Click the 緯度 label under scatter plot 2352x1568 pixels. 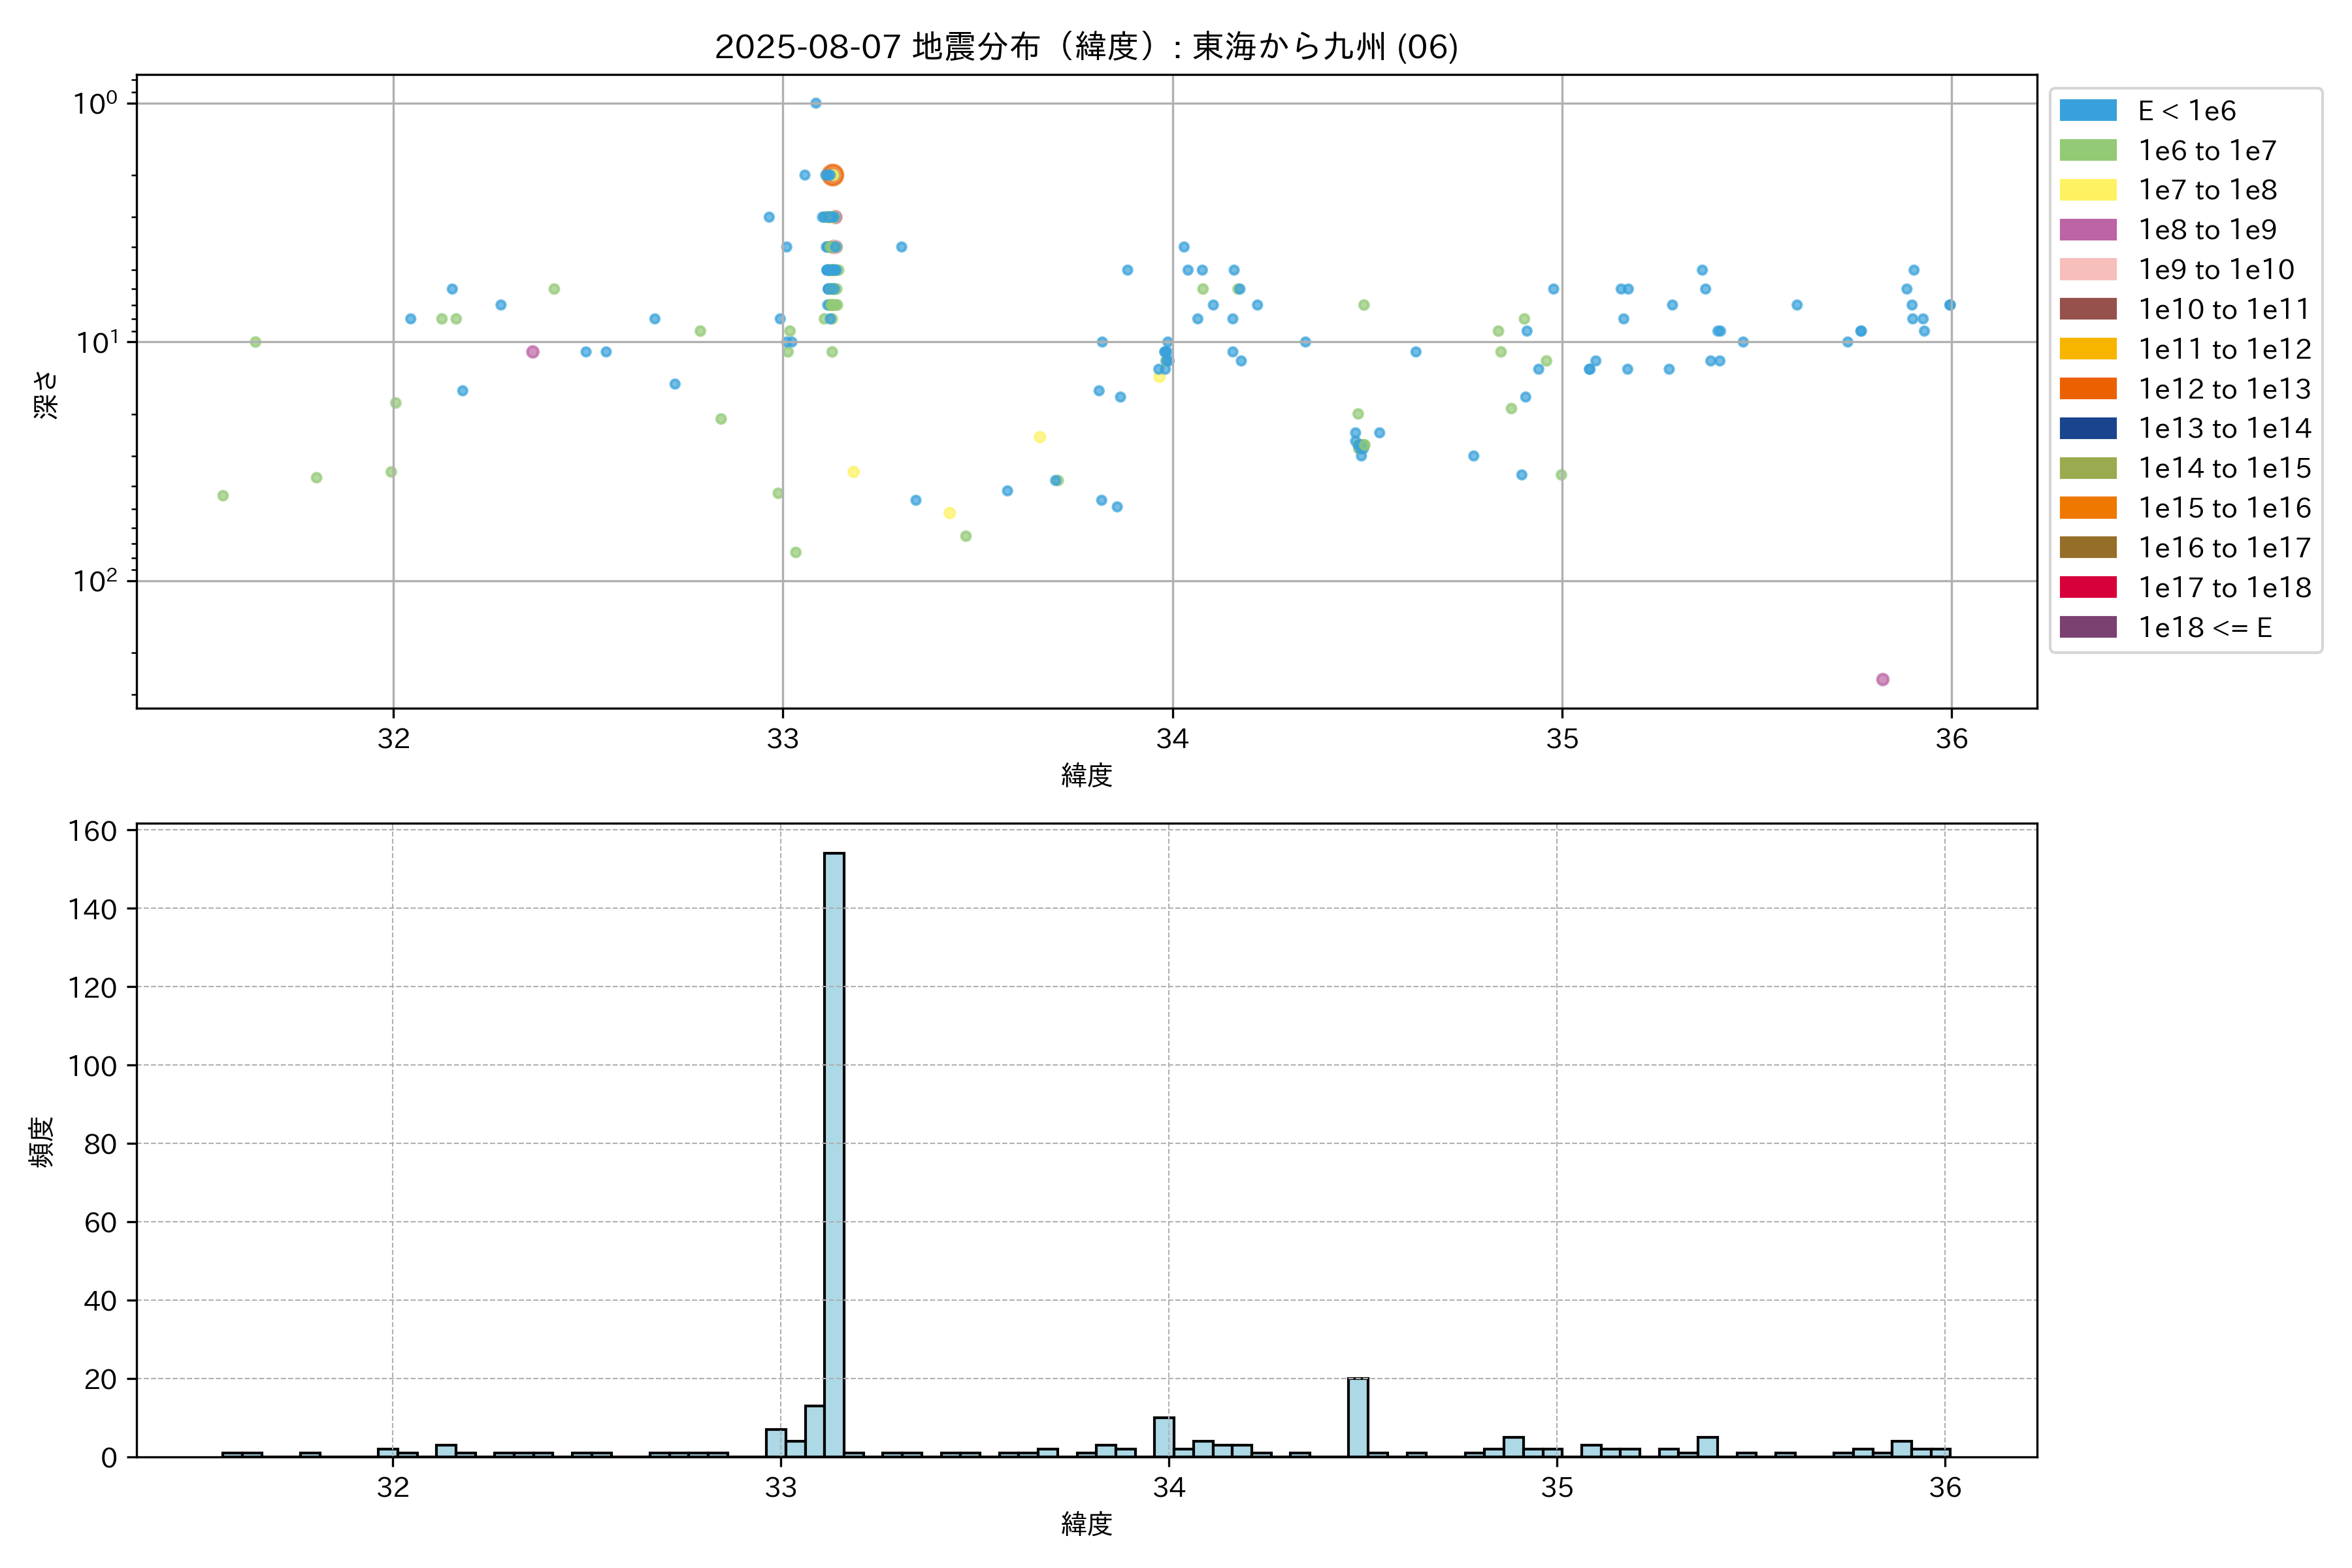pos(1086,775)
